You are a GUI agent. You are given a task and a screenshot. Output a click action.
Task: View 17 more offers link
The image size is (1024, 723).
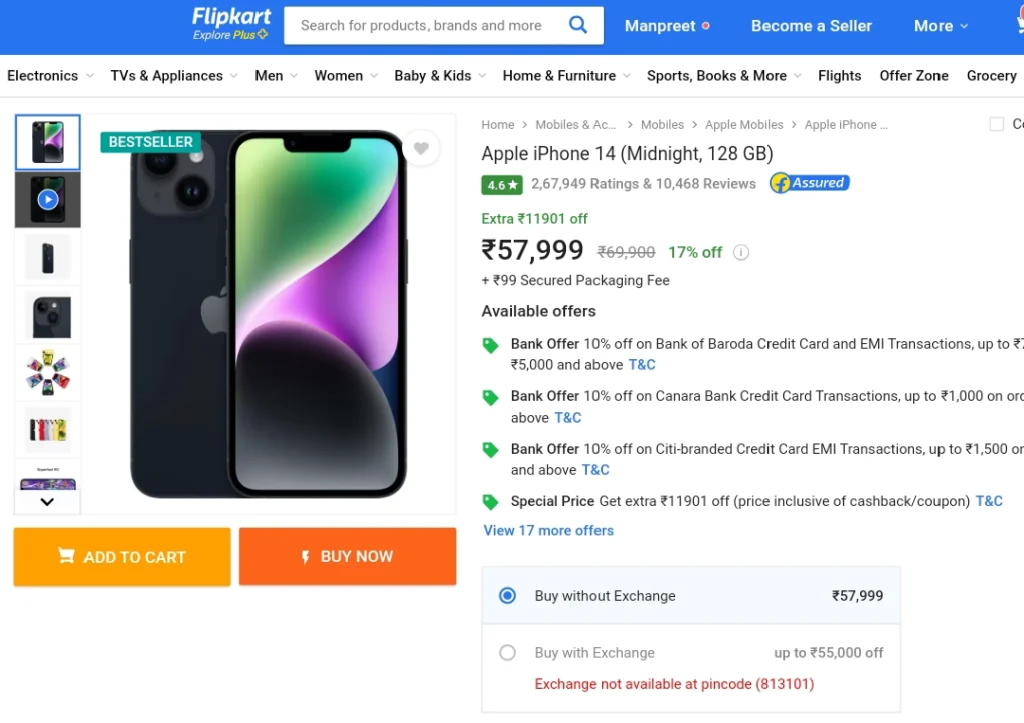point(549,530)
